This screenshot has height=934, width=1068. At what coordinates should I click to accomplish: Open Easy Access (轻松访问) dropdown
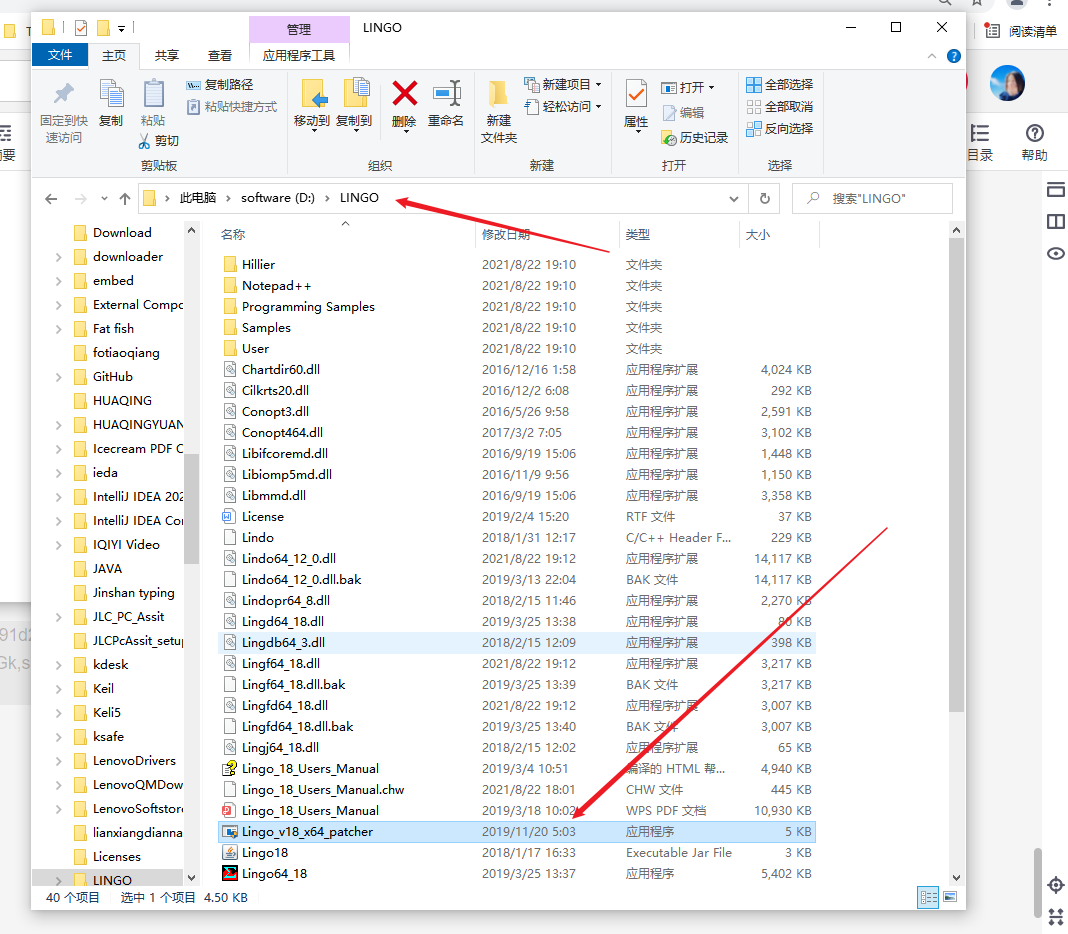pos(563,107)
